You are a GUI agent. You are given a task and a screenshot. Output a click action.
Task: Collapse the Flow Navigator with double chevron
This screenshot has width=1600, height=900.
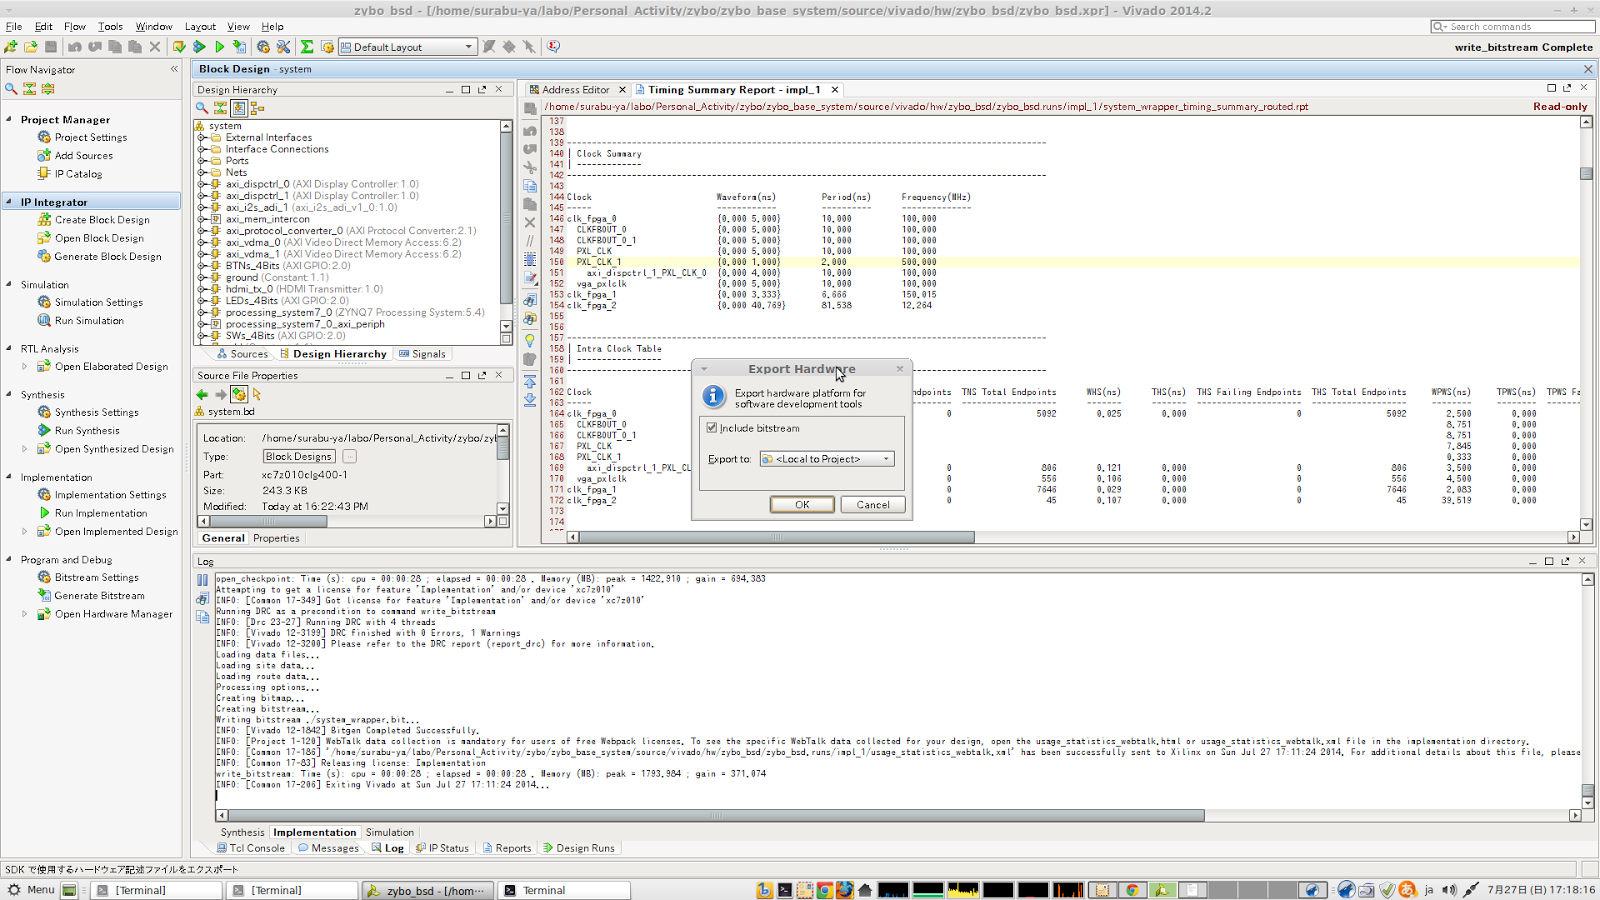[174, 69]
